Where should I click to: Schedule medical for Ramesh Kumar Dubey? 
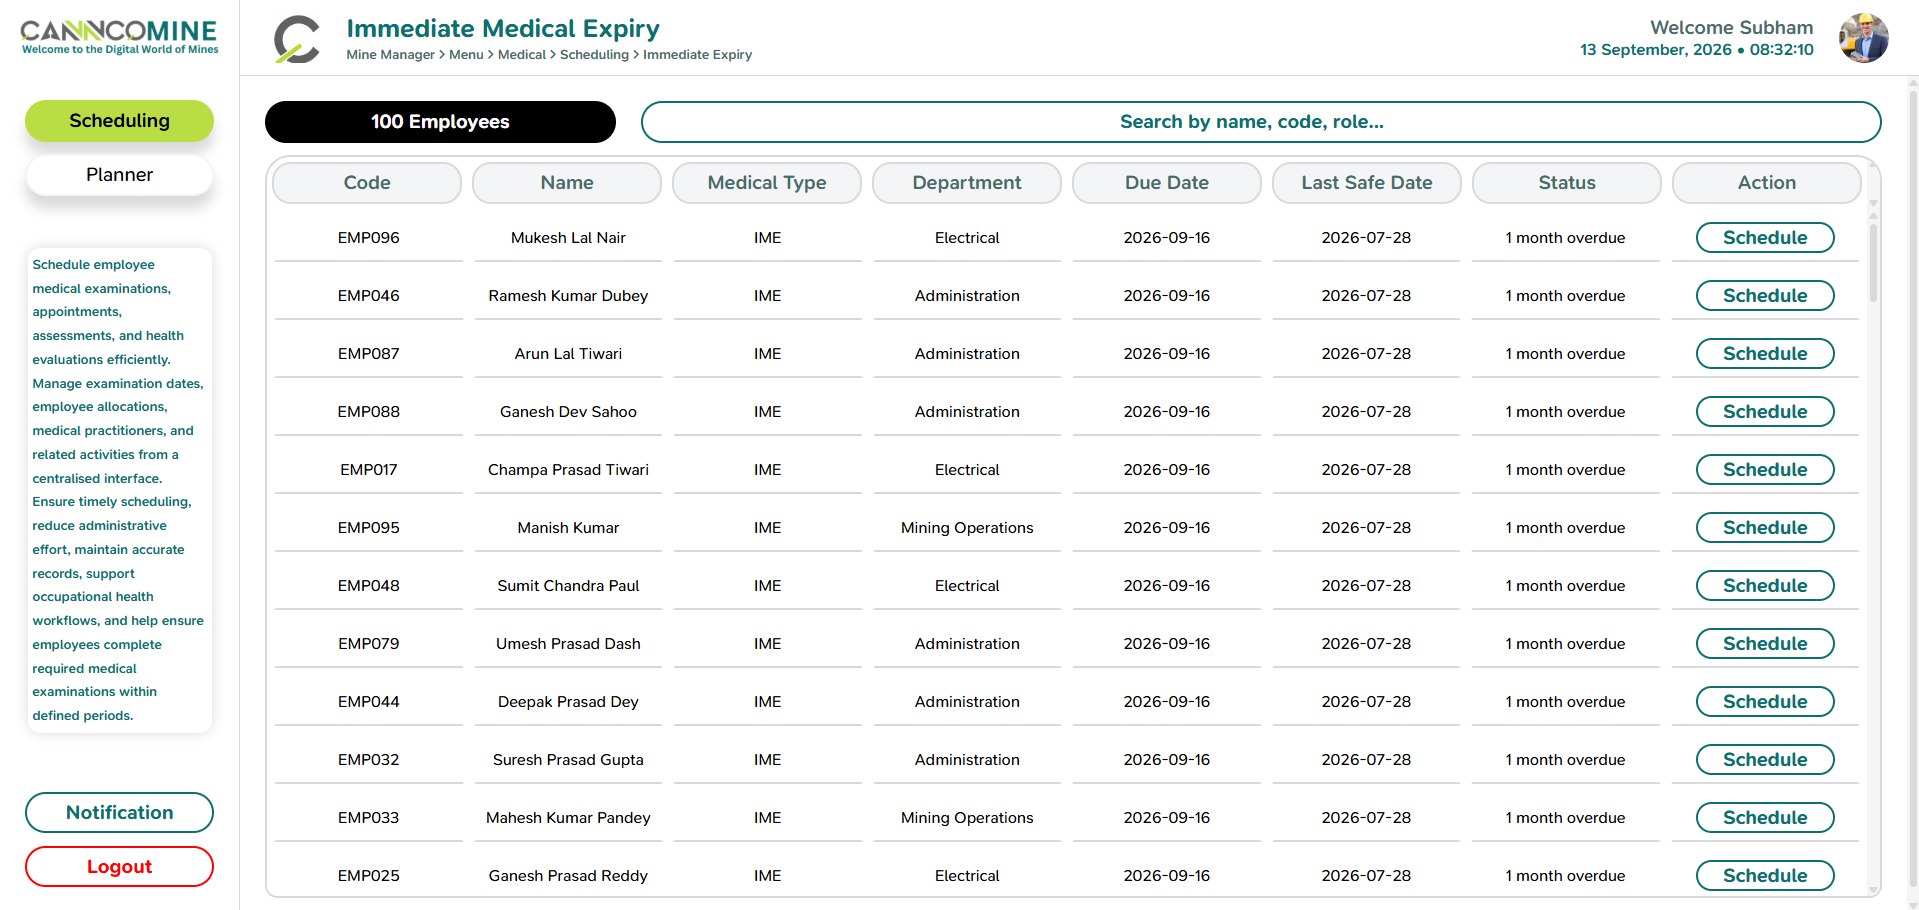pos(1765,296)
